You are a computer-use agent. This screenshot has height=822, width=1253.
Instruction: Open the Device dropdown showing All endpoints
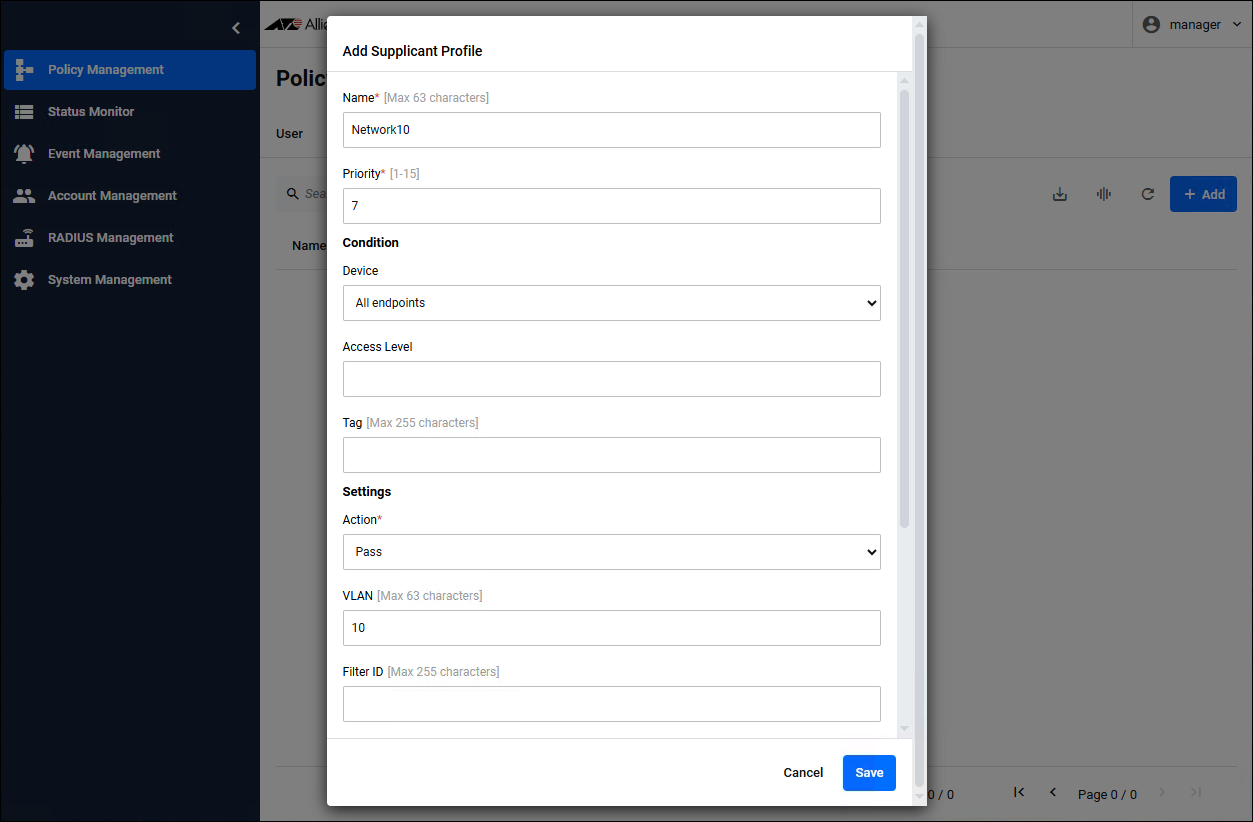pyautogui.click(x=611, y=303)
